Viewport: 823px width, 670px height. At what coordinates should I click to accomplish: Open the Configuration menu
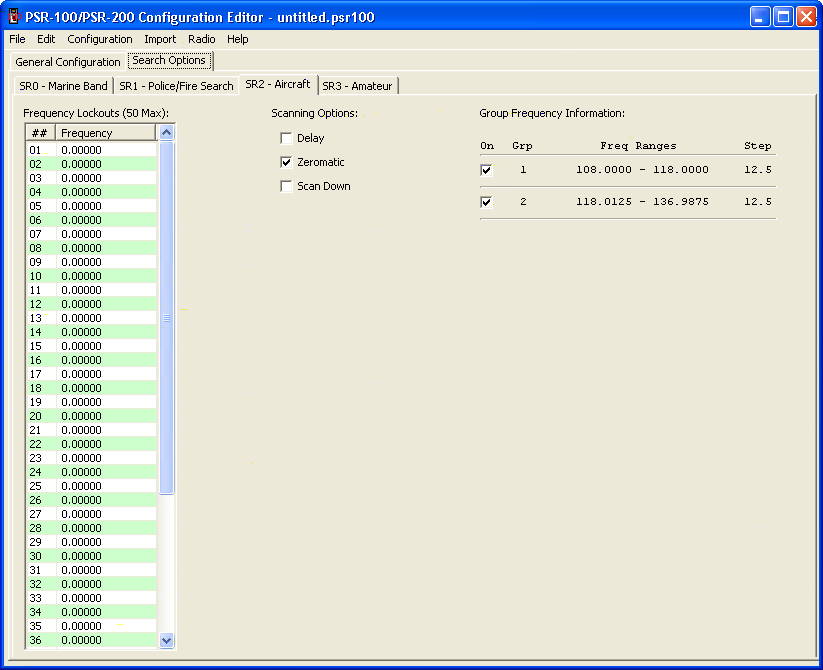(100, 39)
